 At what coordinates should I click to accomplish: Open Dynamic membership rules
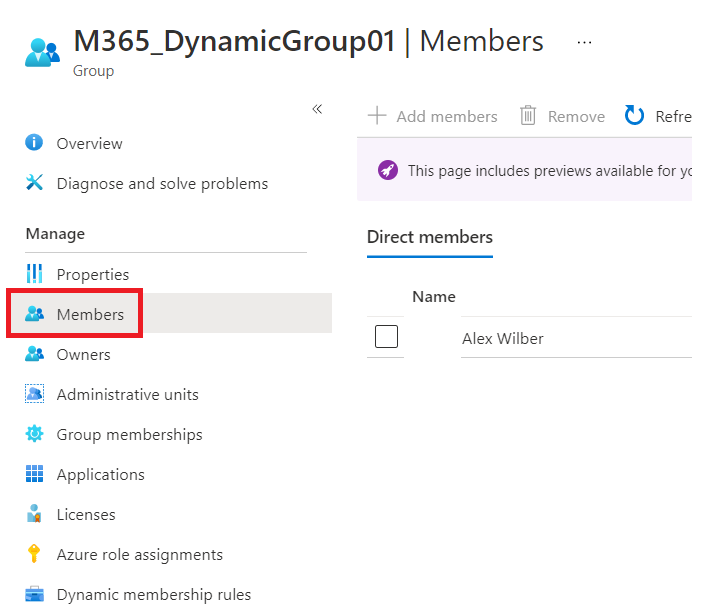pyautogui.click(x=154, y=595)
